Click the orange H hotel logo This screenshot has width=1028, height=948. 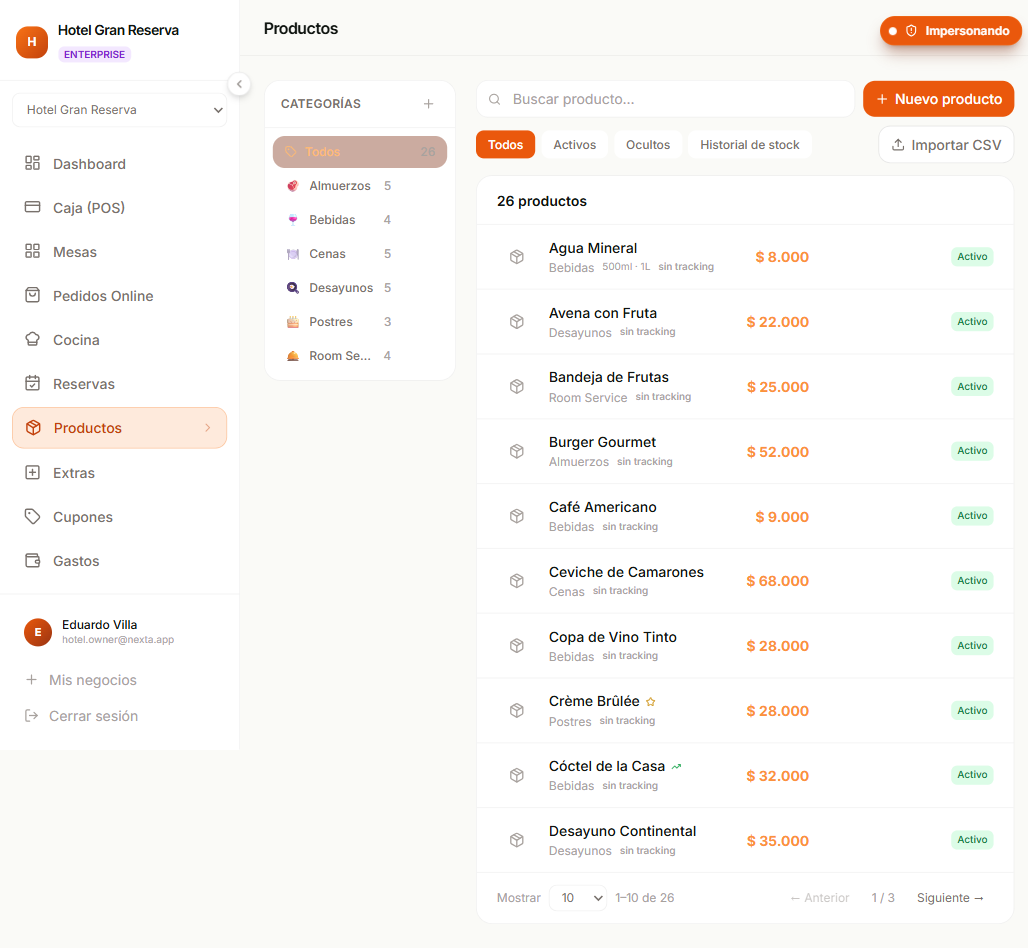coord(31,42)
